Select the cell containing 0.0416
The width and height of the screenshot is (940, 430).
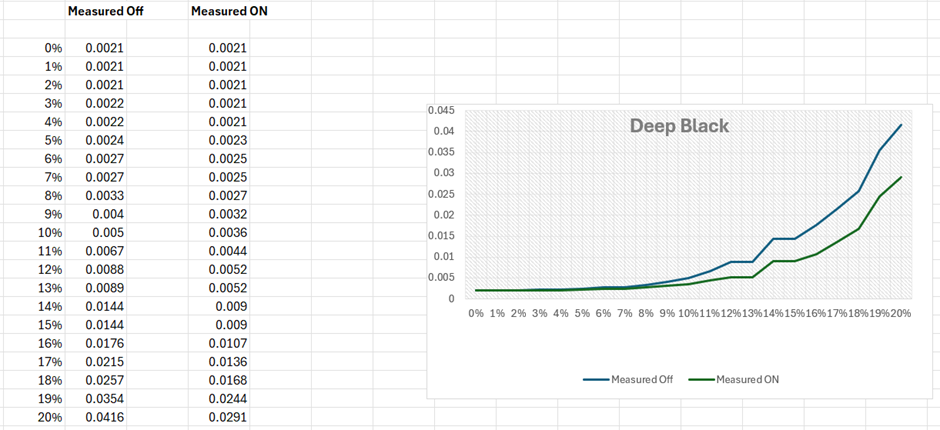tap(104, 417)
